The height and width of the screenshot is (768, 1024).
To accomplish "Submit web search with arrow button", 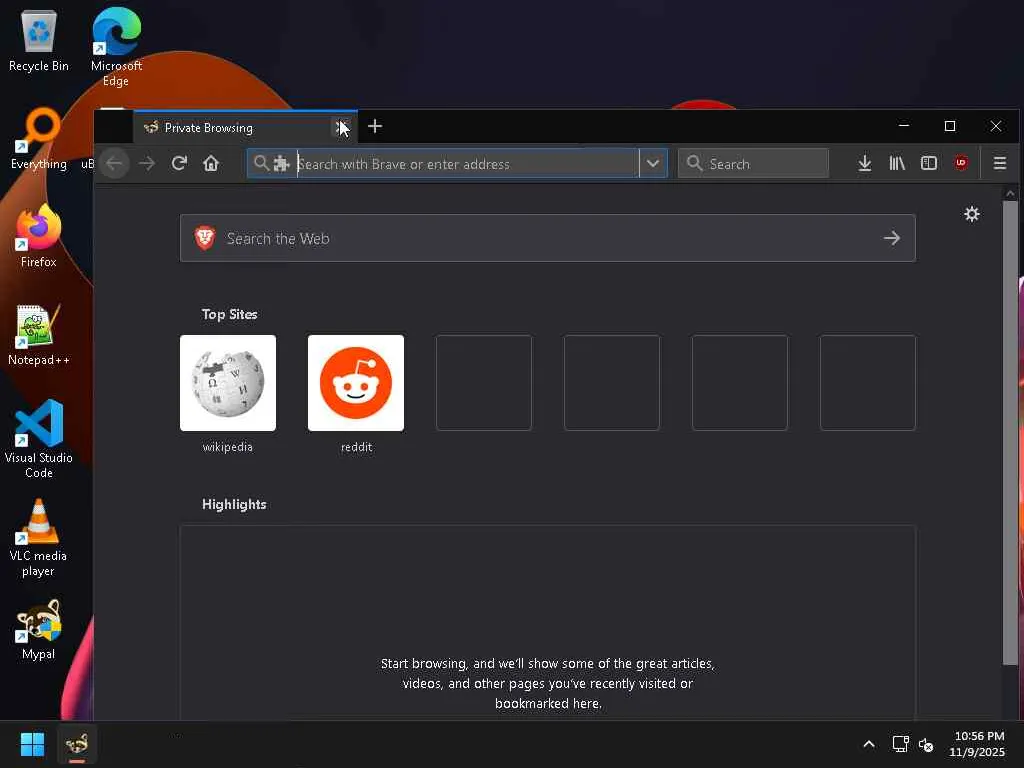I will click(891, 238).
